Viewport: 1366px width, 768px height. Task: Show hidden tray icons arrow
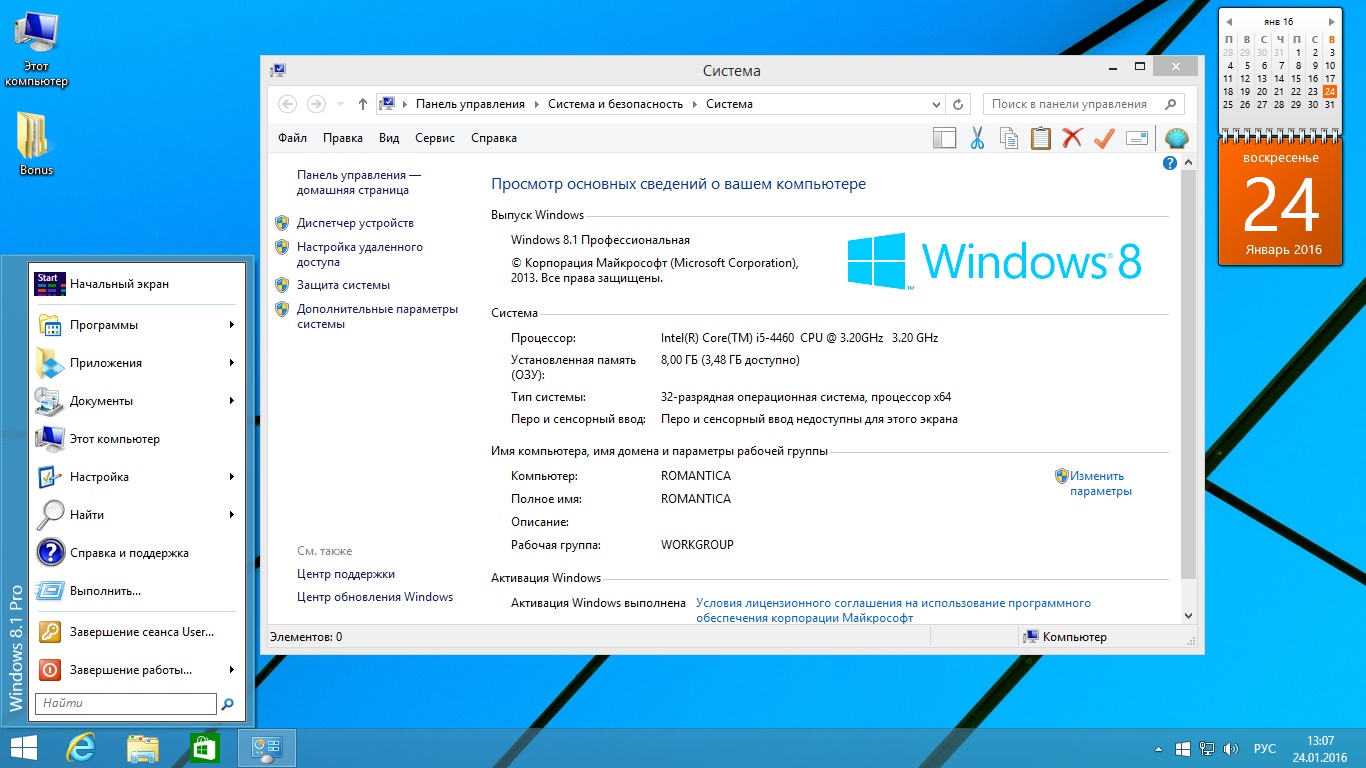pyautogui.click(x=1158, y=749)
